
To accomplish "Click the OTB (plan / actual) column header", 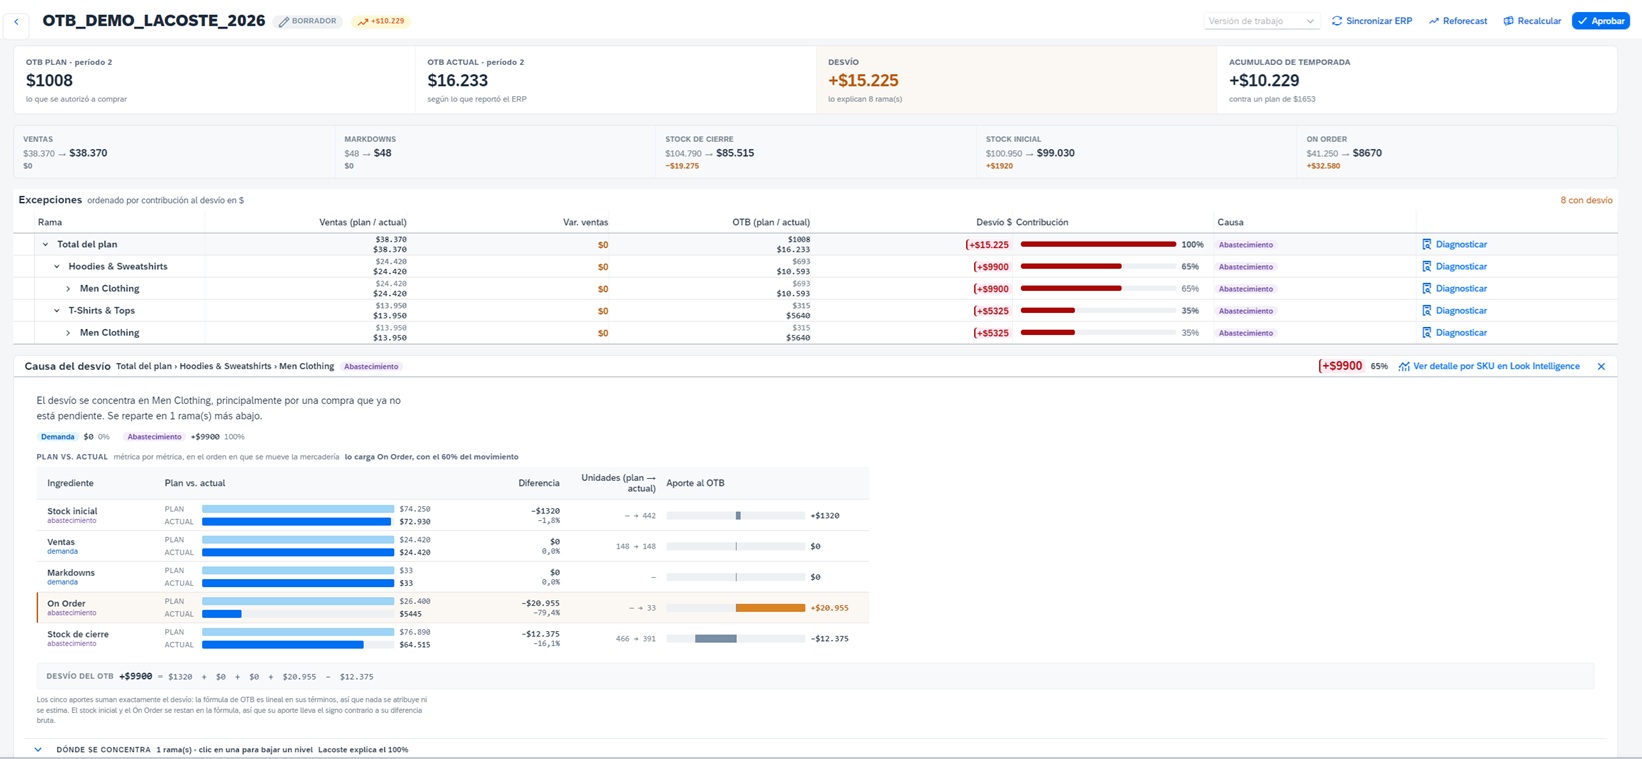I will [x=771, y=222].
